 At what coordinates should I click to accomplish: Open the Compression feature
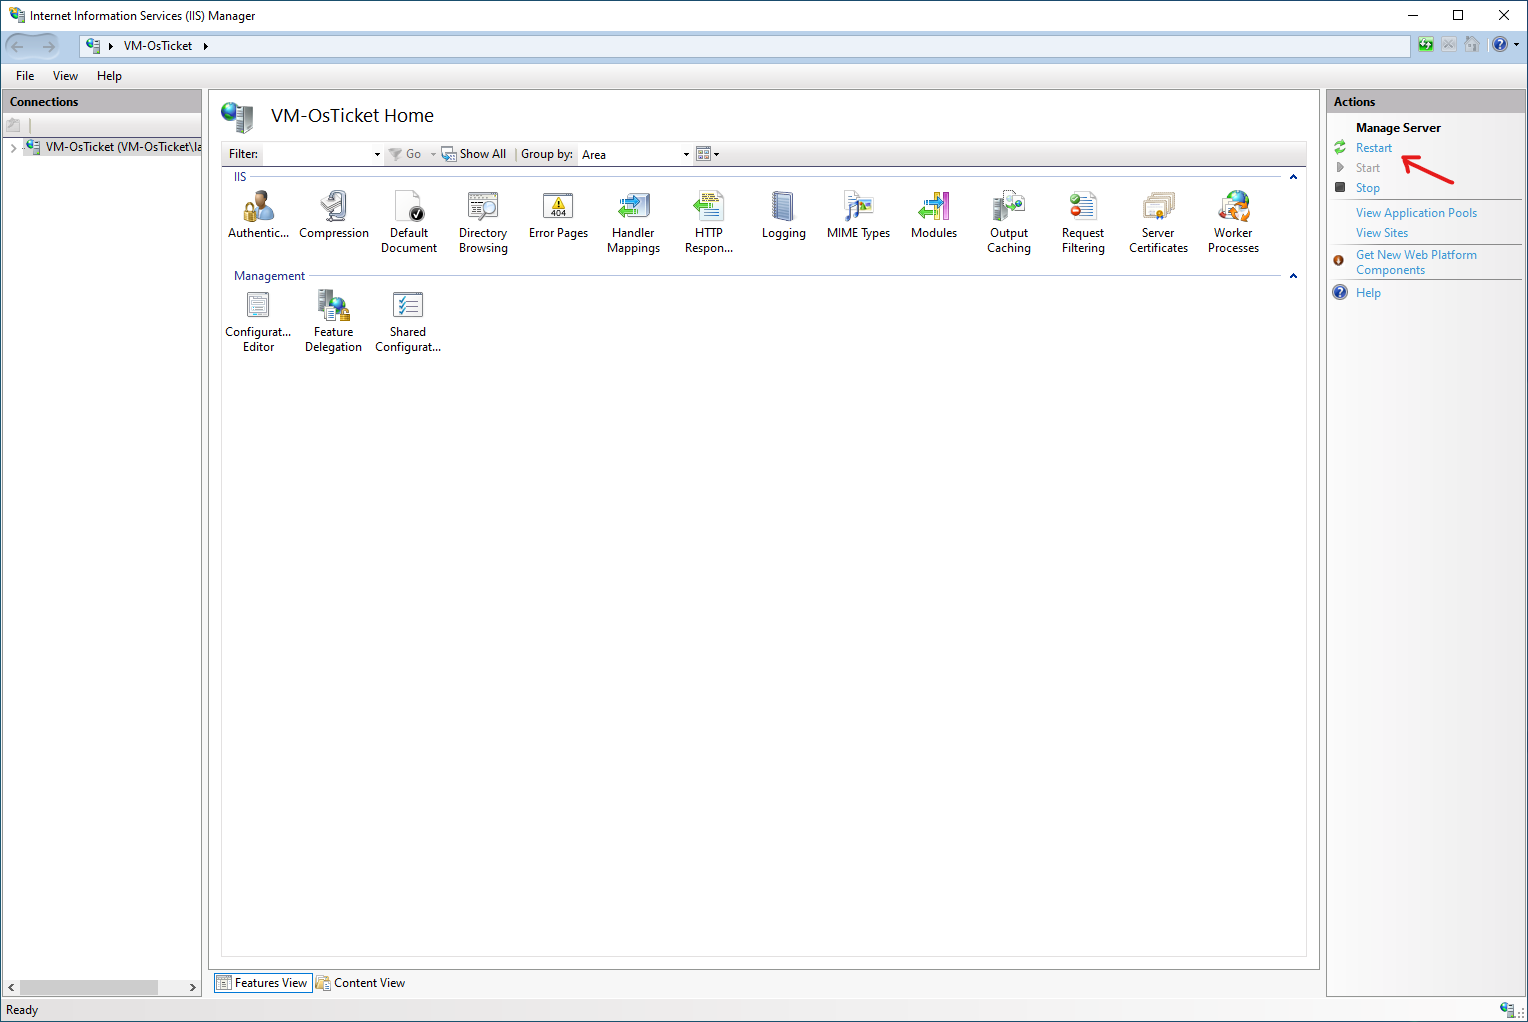[x=334, y=214]
